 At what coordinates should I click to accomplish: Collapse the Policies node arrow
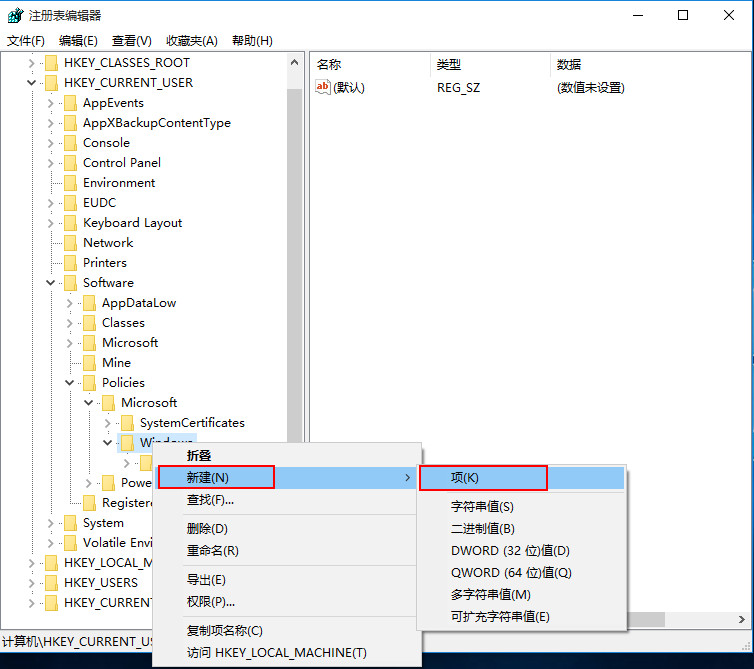(70, 383)
